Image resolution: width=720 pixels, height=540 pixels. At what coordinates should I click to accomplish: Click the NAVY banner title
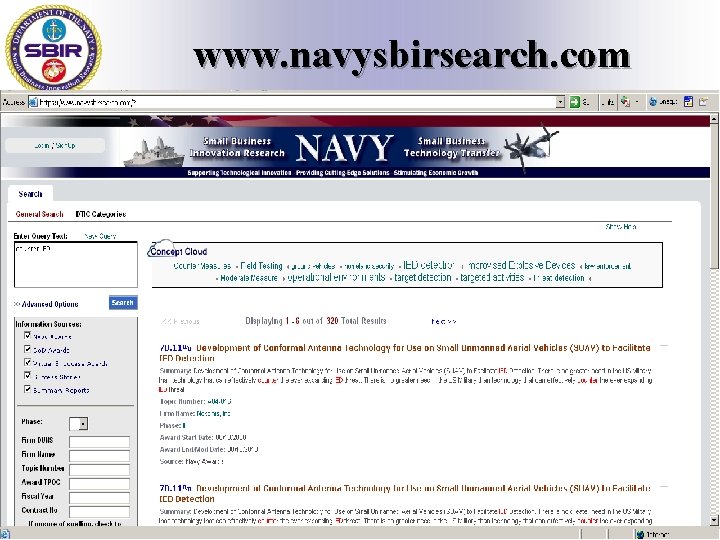pos(344,148)
